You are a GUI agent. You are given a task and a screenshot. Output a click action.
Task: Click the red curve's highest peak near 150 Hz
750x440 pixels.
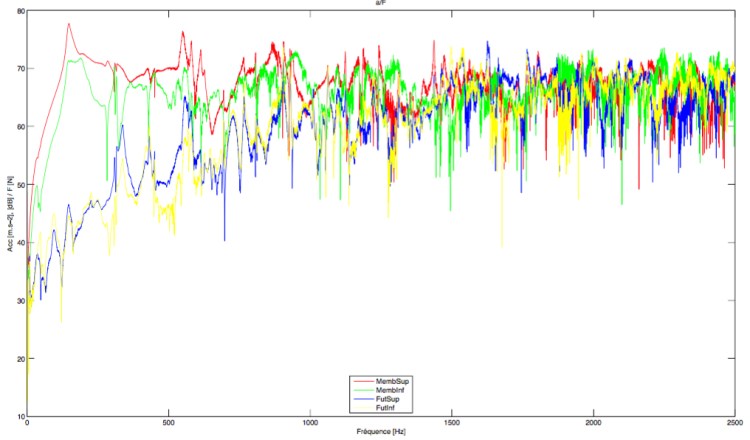[69, 24]
